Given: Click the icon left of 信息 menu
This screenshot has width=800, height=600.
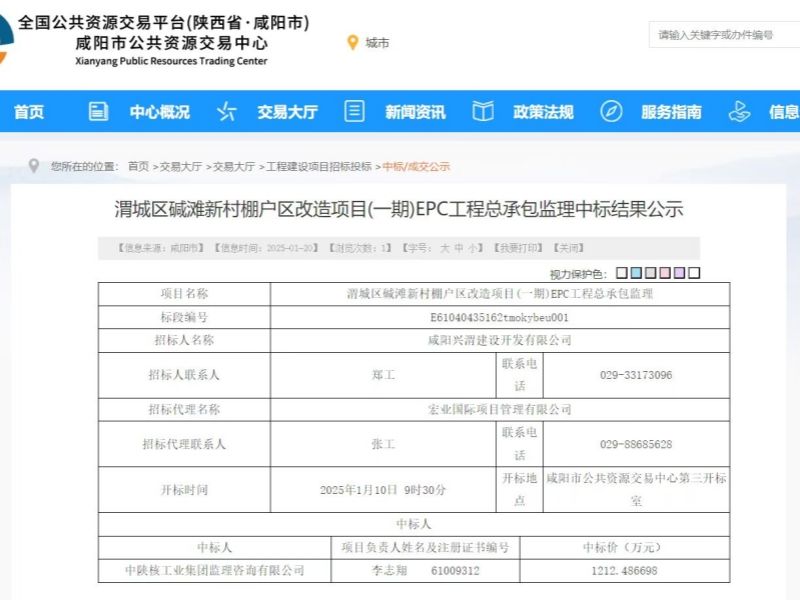Looking at the screenshot, I should [x=739, y=112].
